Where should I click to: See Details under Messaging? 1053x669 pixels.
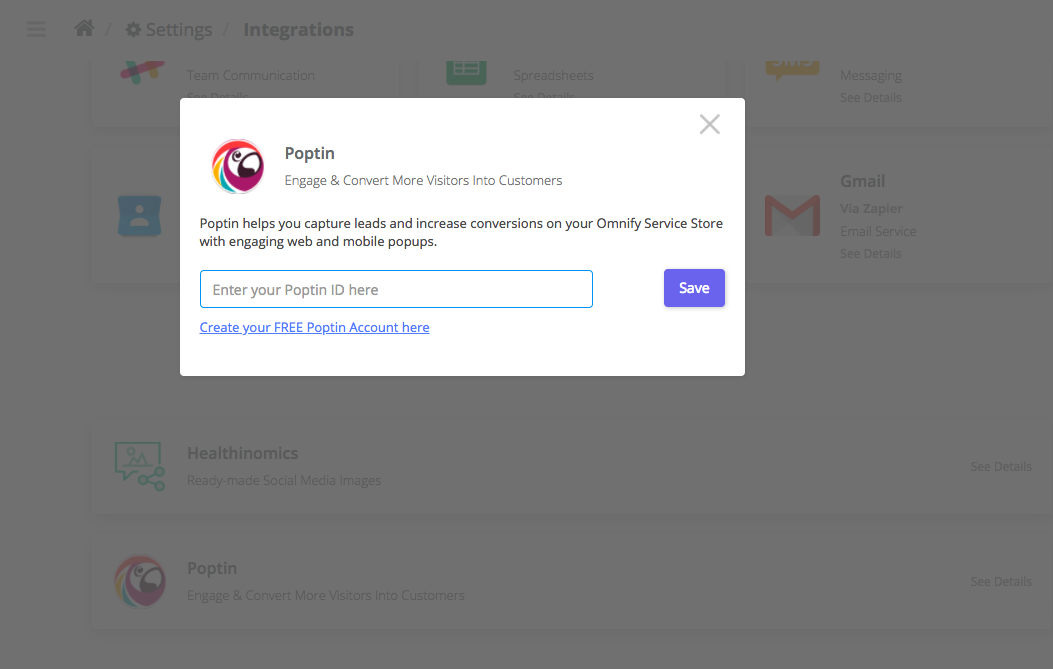(x=870, y=97)
